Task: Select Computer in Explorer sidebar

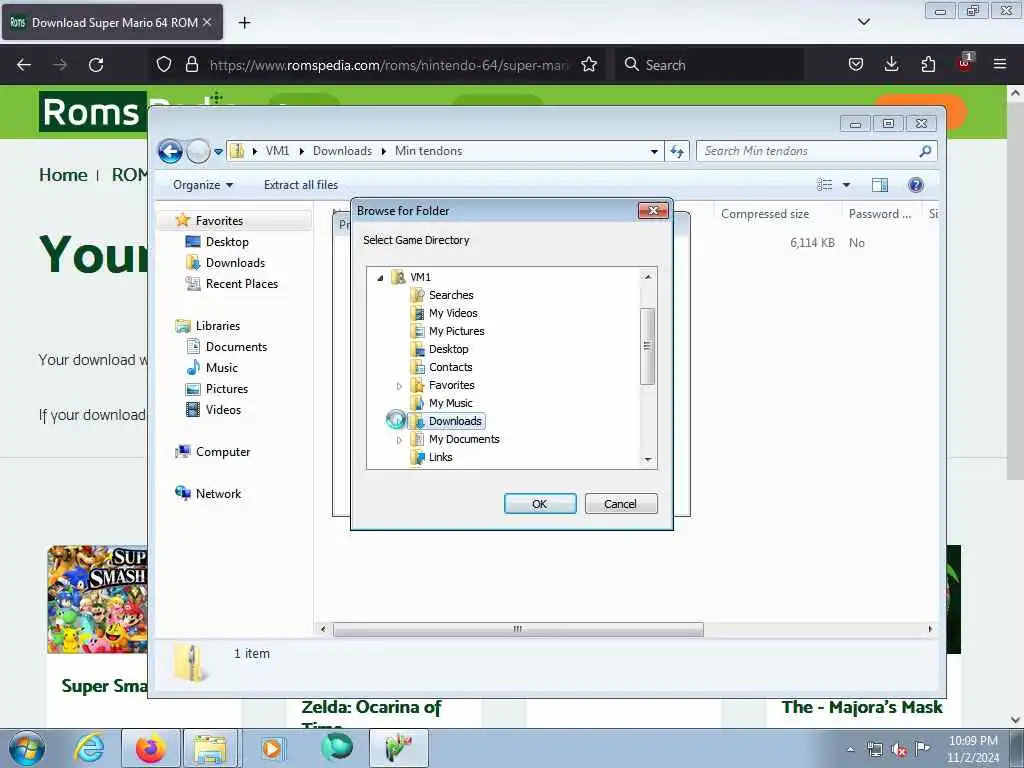Action: [223, 452]
